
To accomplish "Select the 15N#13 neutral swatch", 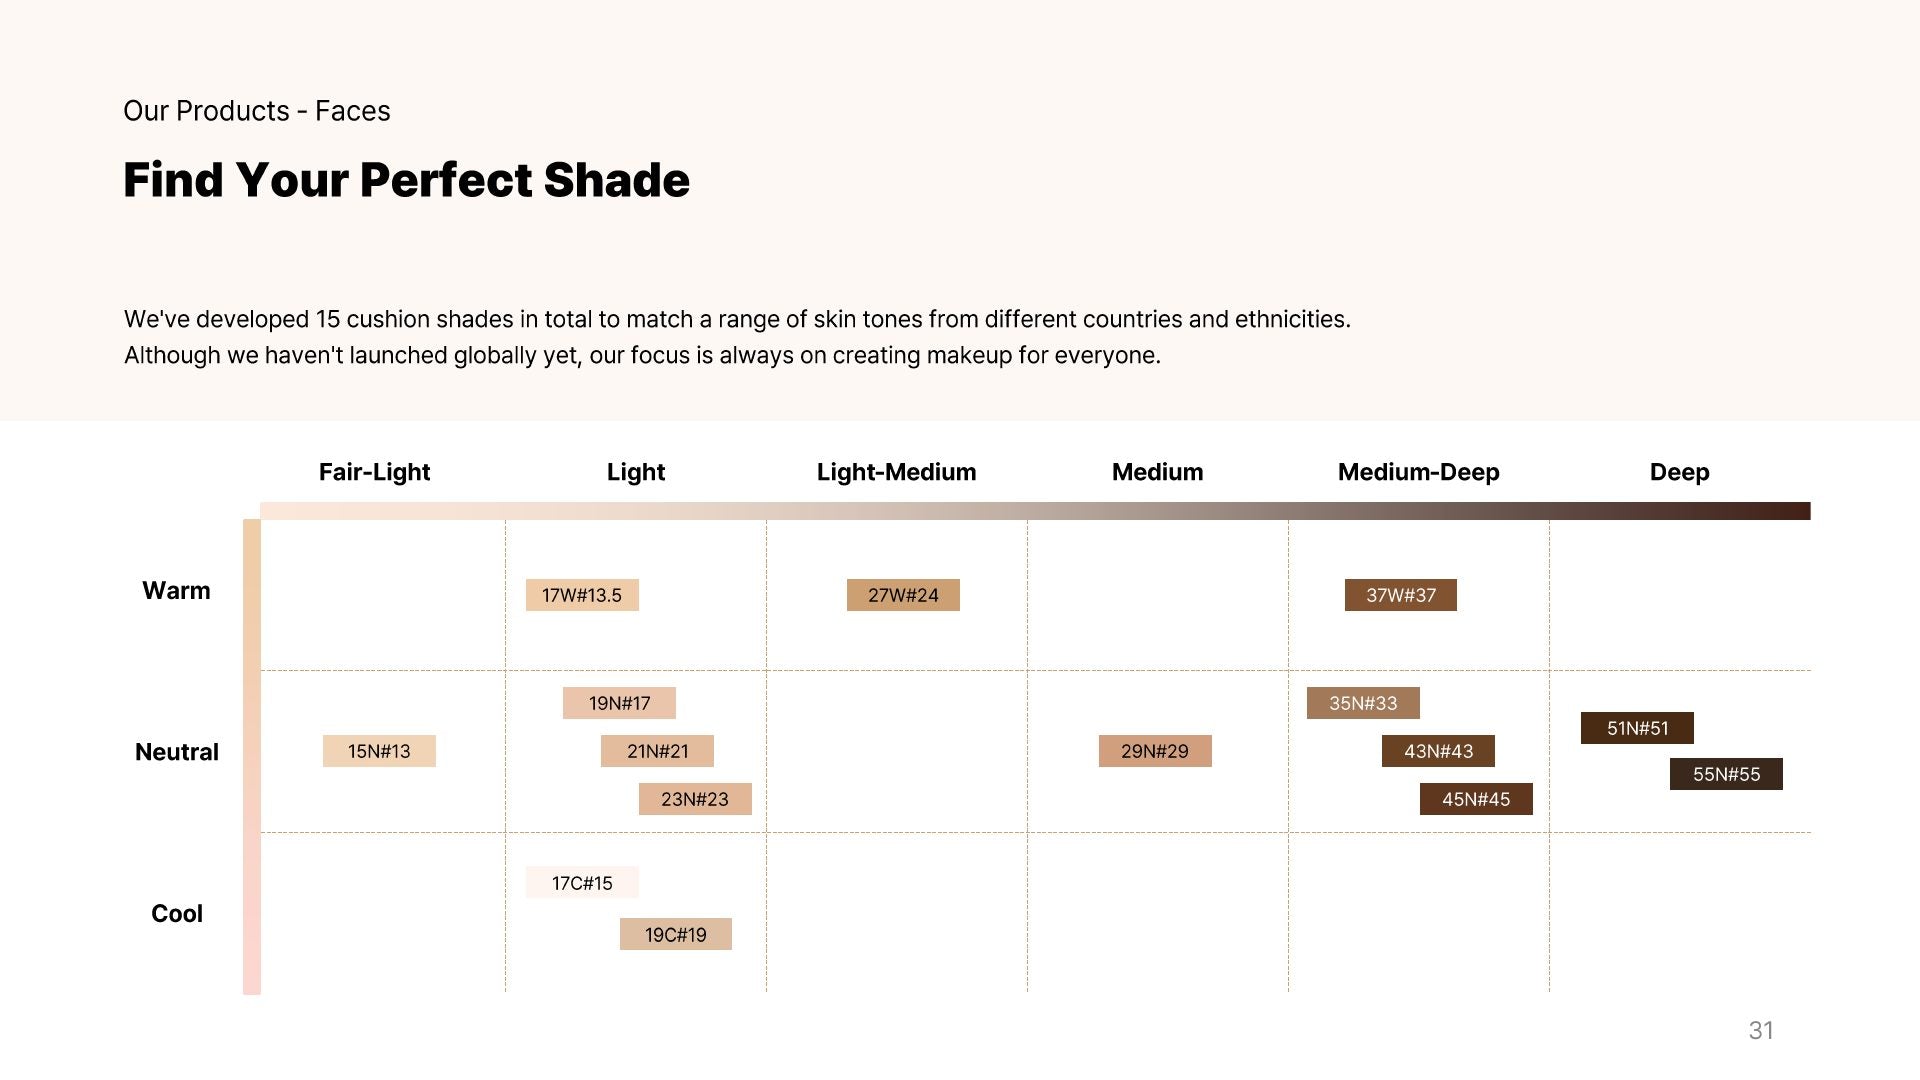I will 379,751.
